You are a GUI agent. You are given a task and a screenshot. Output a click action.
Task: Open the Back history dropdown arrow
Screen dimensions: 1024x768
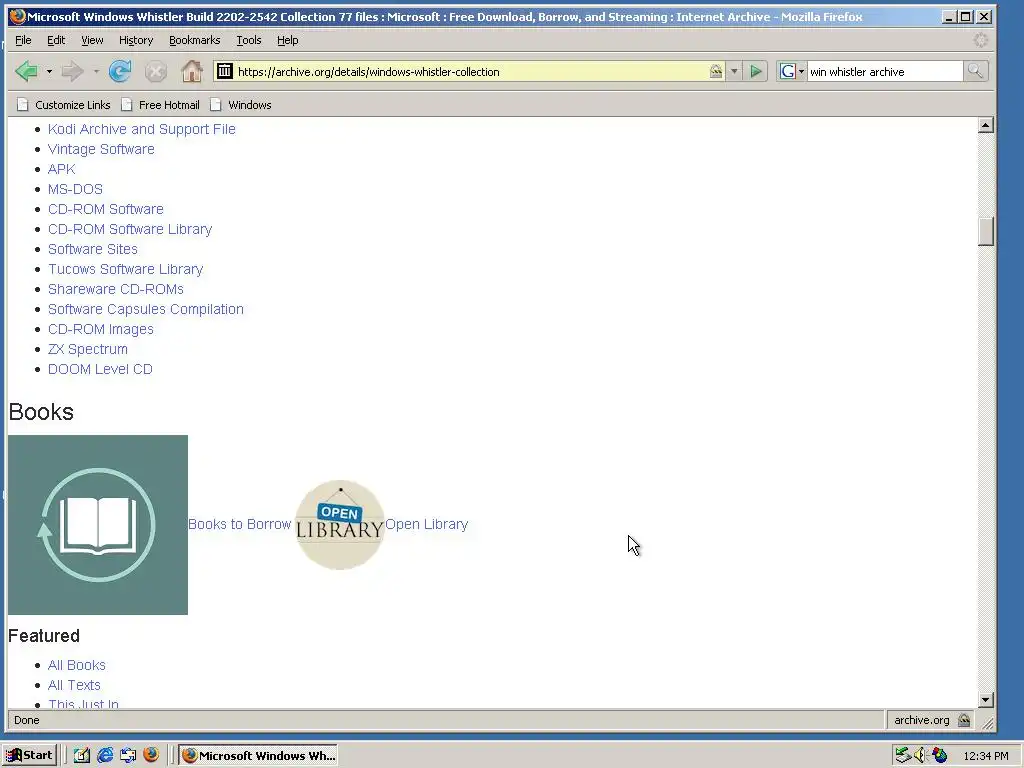[x=49, y=71]
